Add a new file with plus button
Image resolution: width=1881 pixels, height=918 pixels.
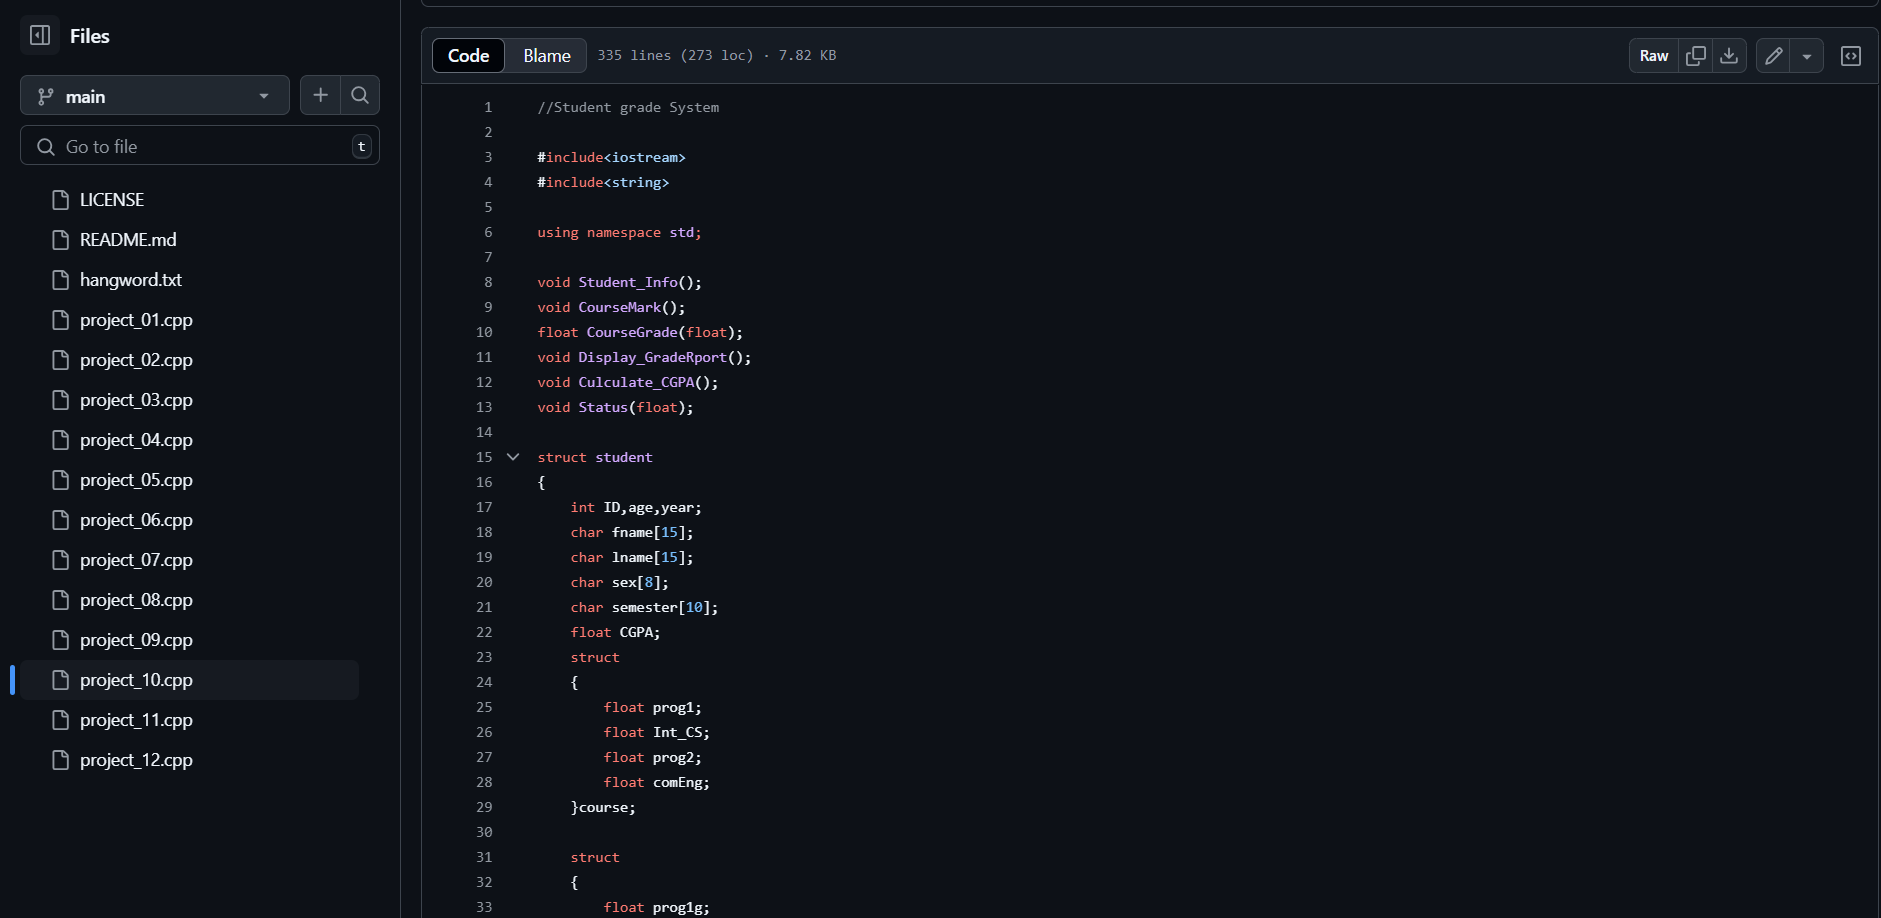click(x=320, y=95)
